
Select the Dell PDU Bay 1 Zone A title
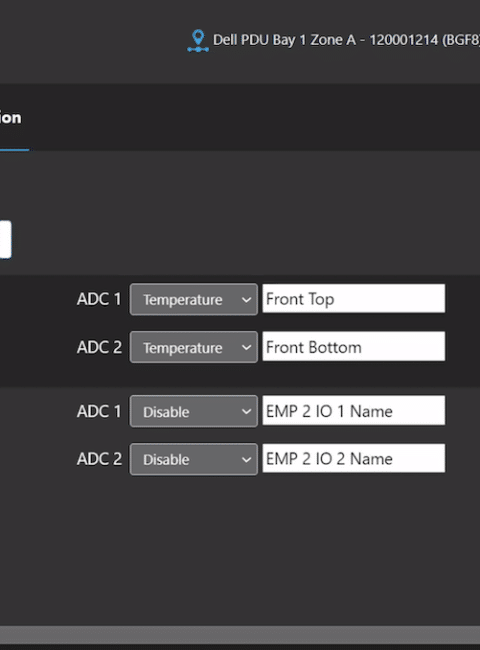click(346, 40)
